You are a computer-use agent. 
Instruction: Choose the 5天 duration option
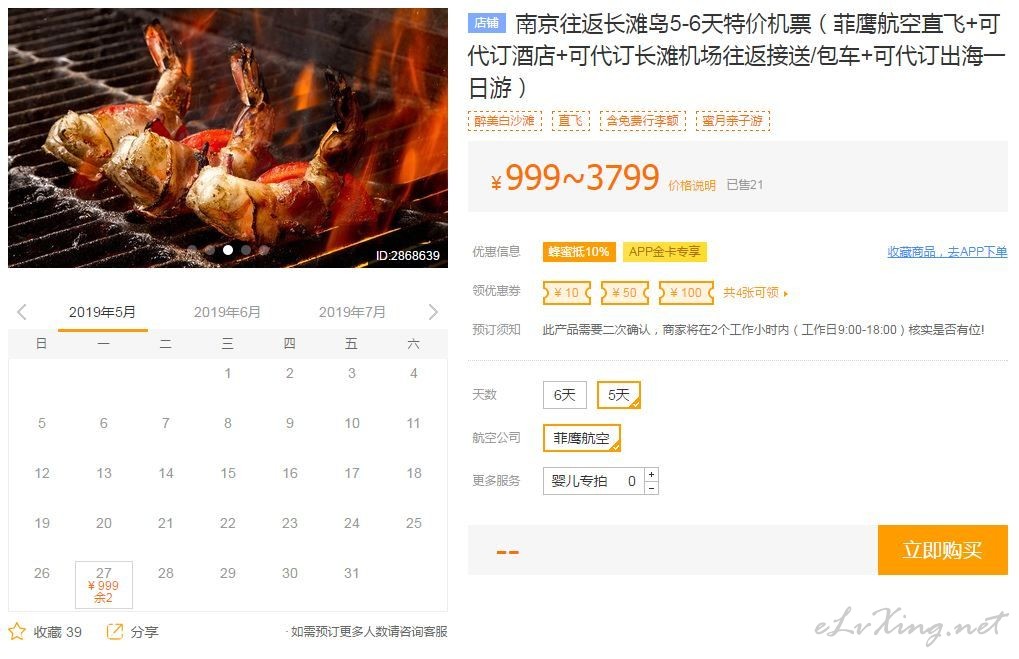(619, 394)
